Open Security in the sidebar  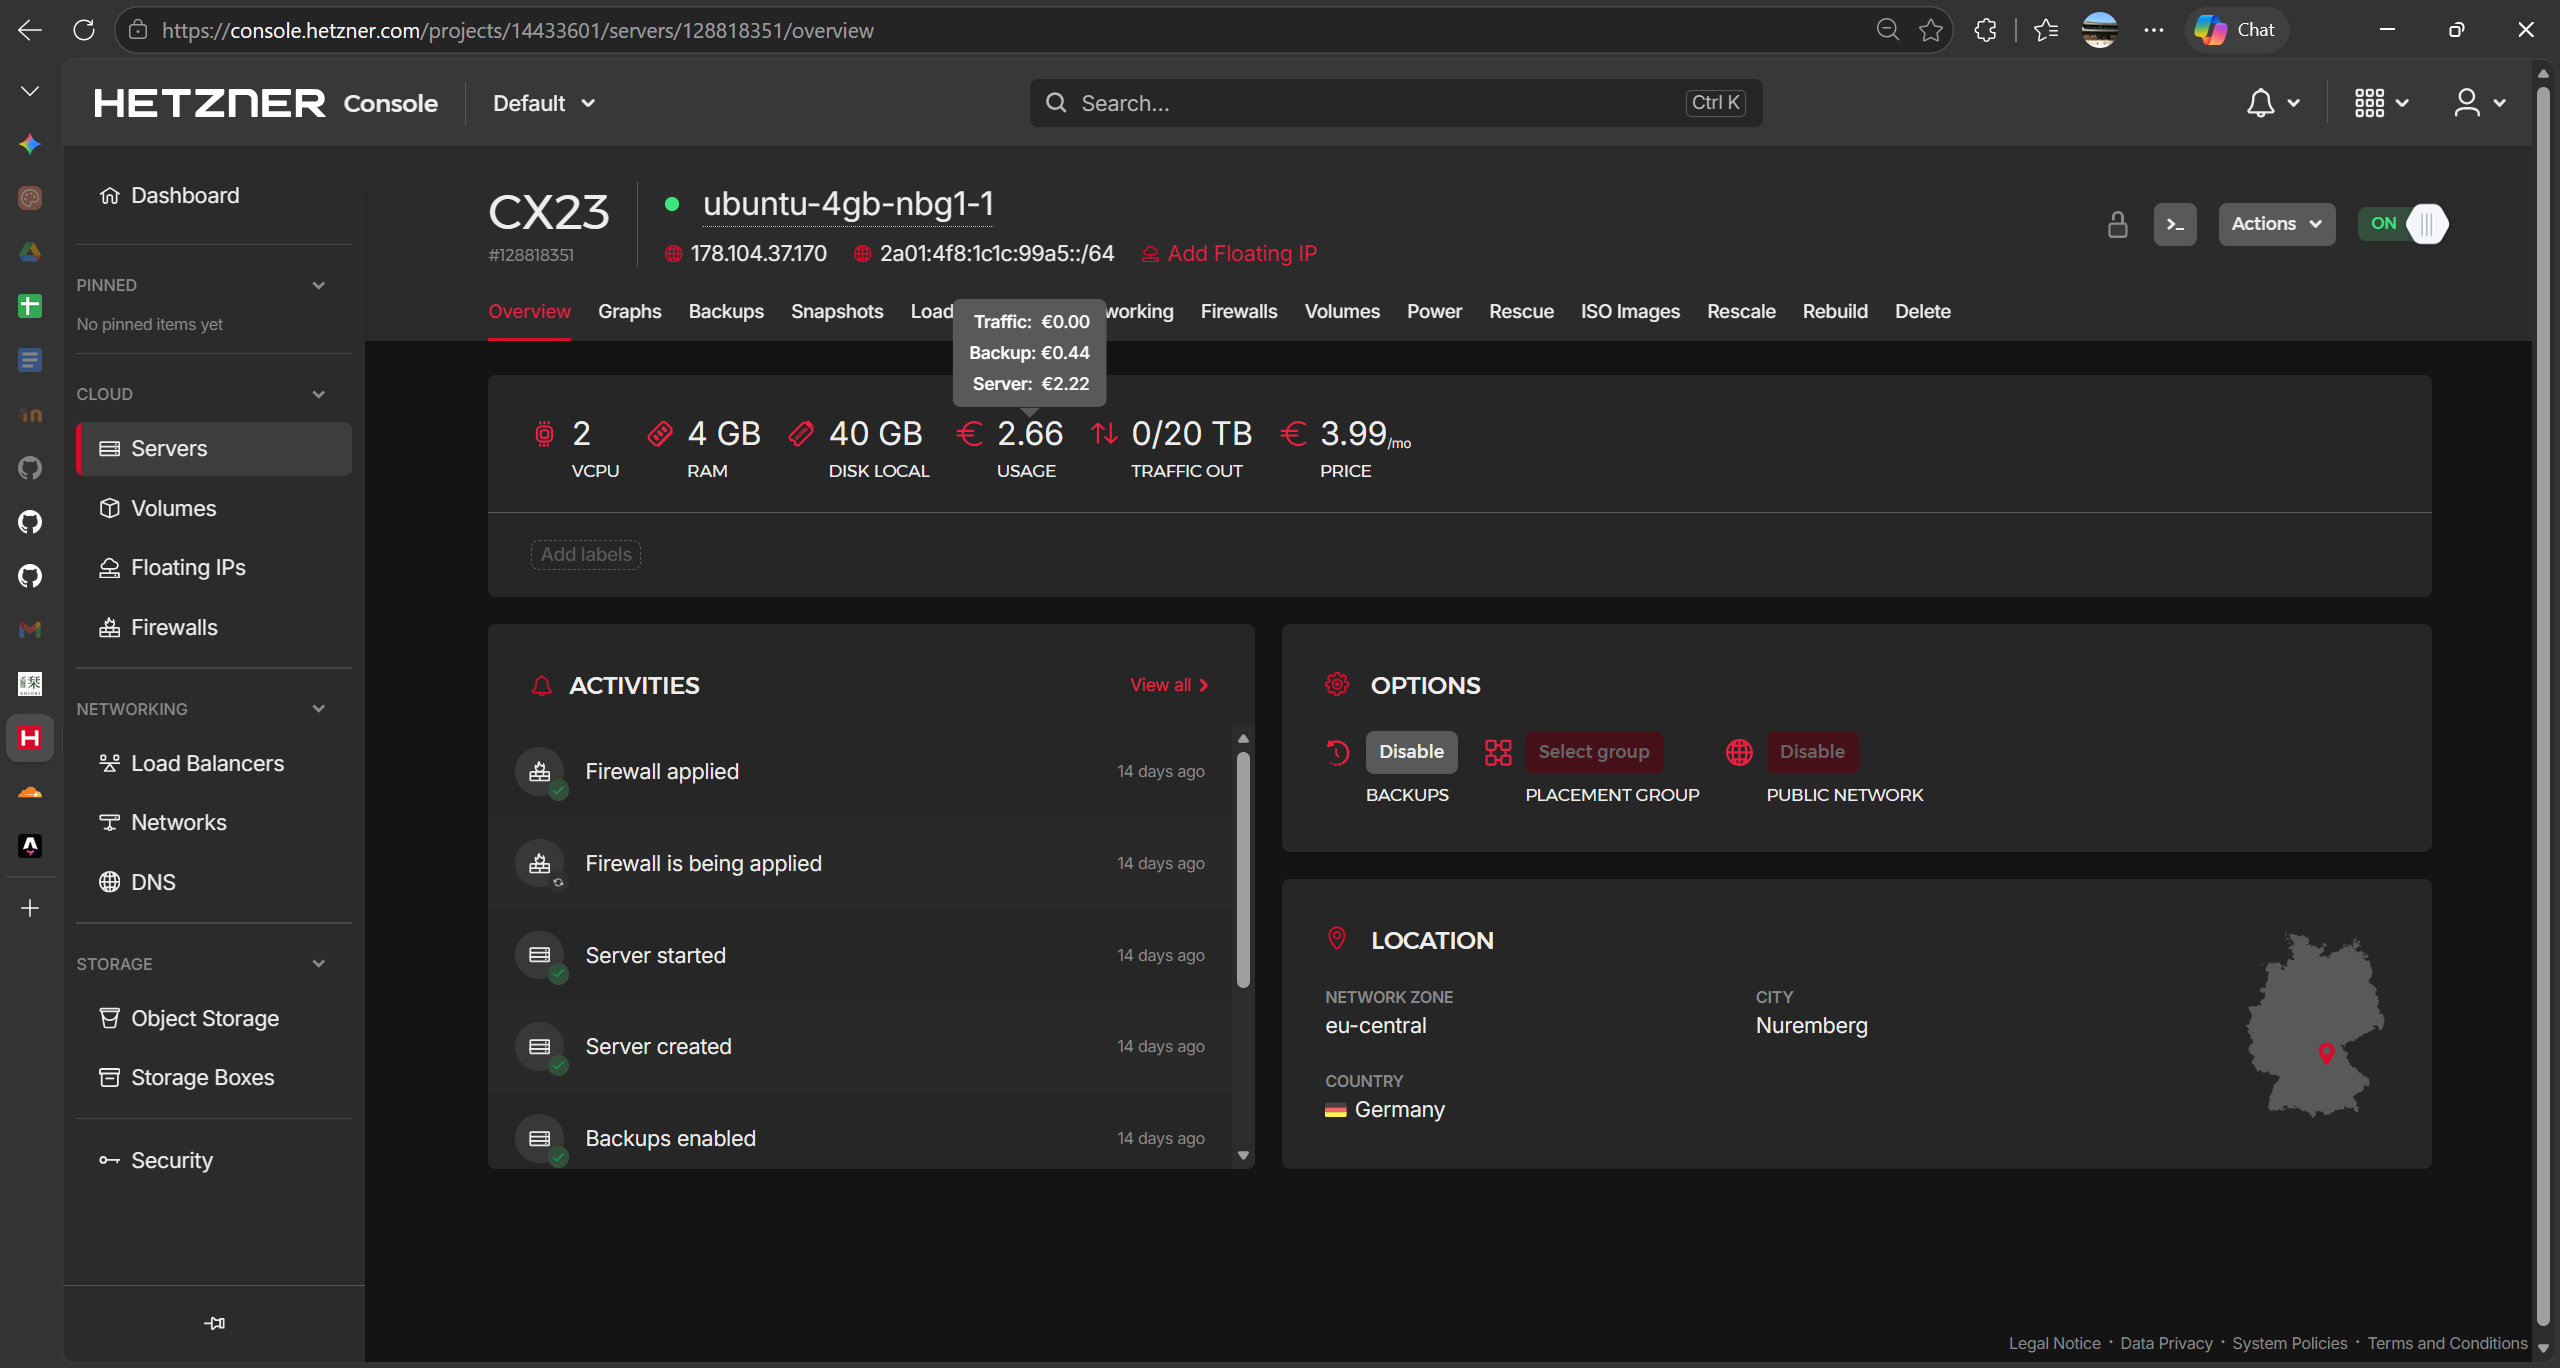[x=214, y=1160]
